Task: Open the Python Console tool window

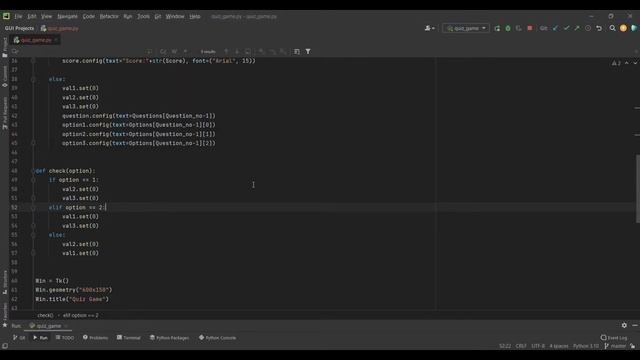Action: pyautogui.click(x=217, y=338)
